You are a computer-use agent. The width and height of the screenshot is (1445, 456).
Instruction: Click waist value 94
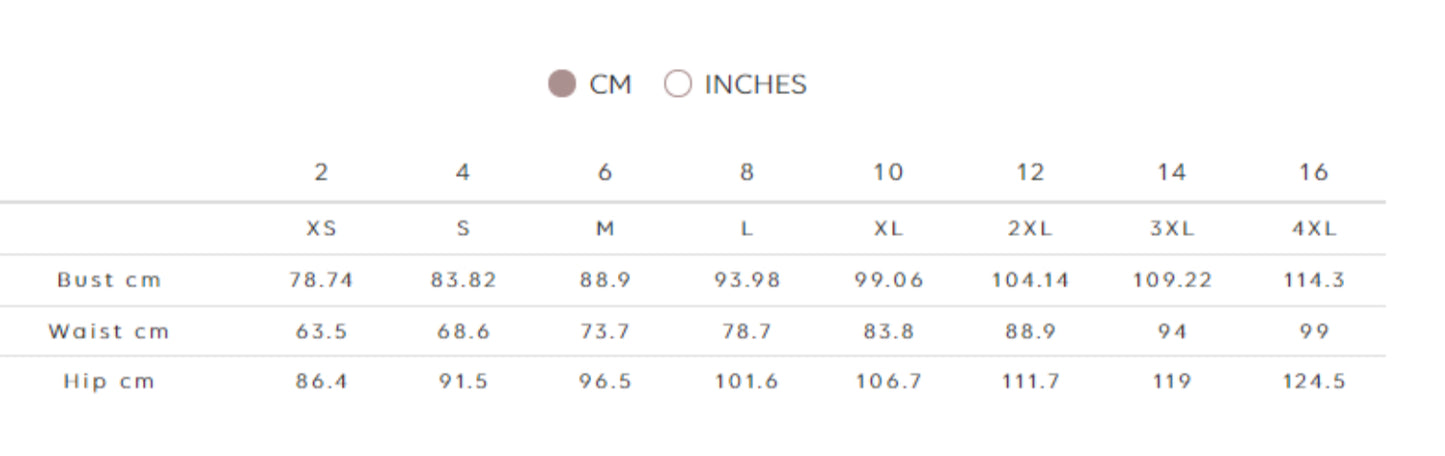click(1171, 331)
